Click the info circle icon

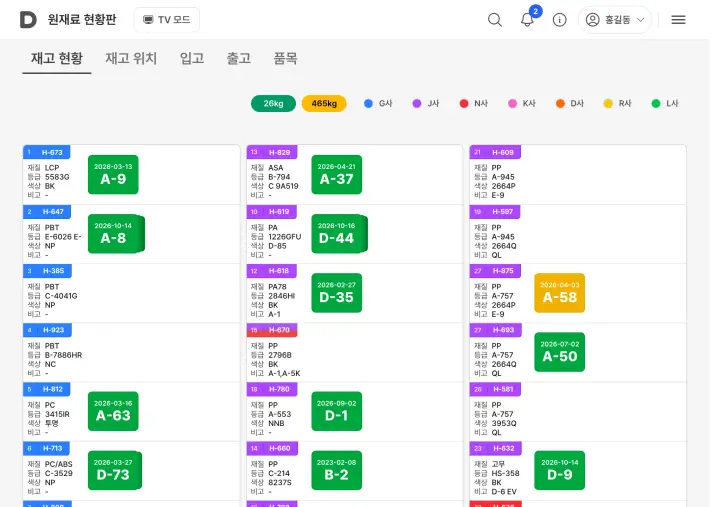point(559,20)
